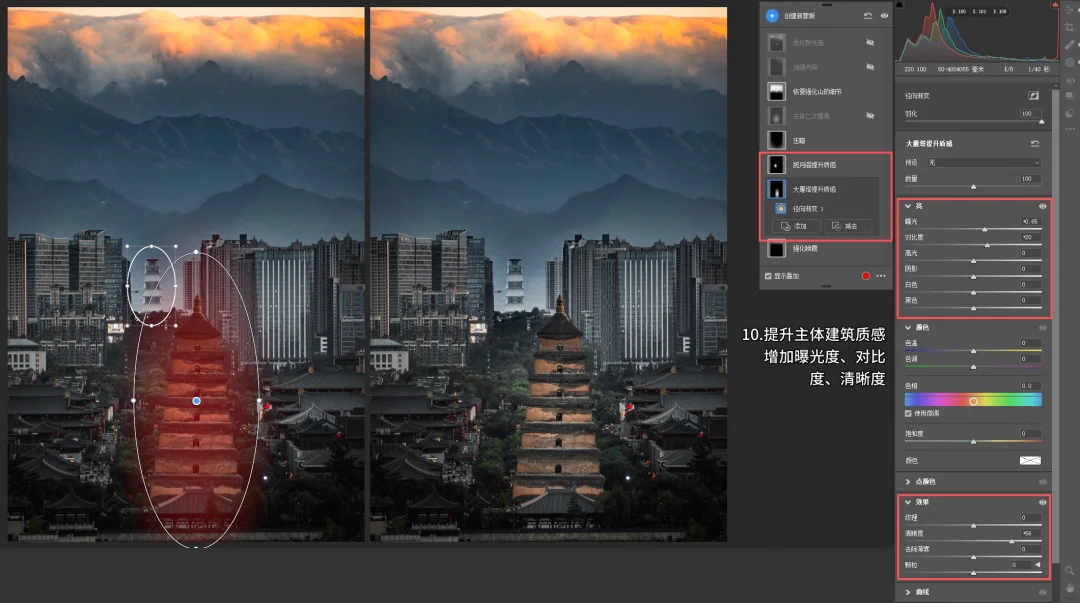This screenshot has width=1080, height=603.
Task: Click the 白色 whites slider handle
Action: tap(973, 293)
